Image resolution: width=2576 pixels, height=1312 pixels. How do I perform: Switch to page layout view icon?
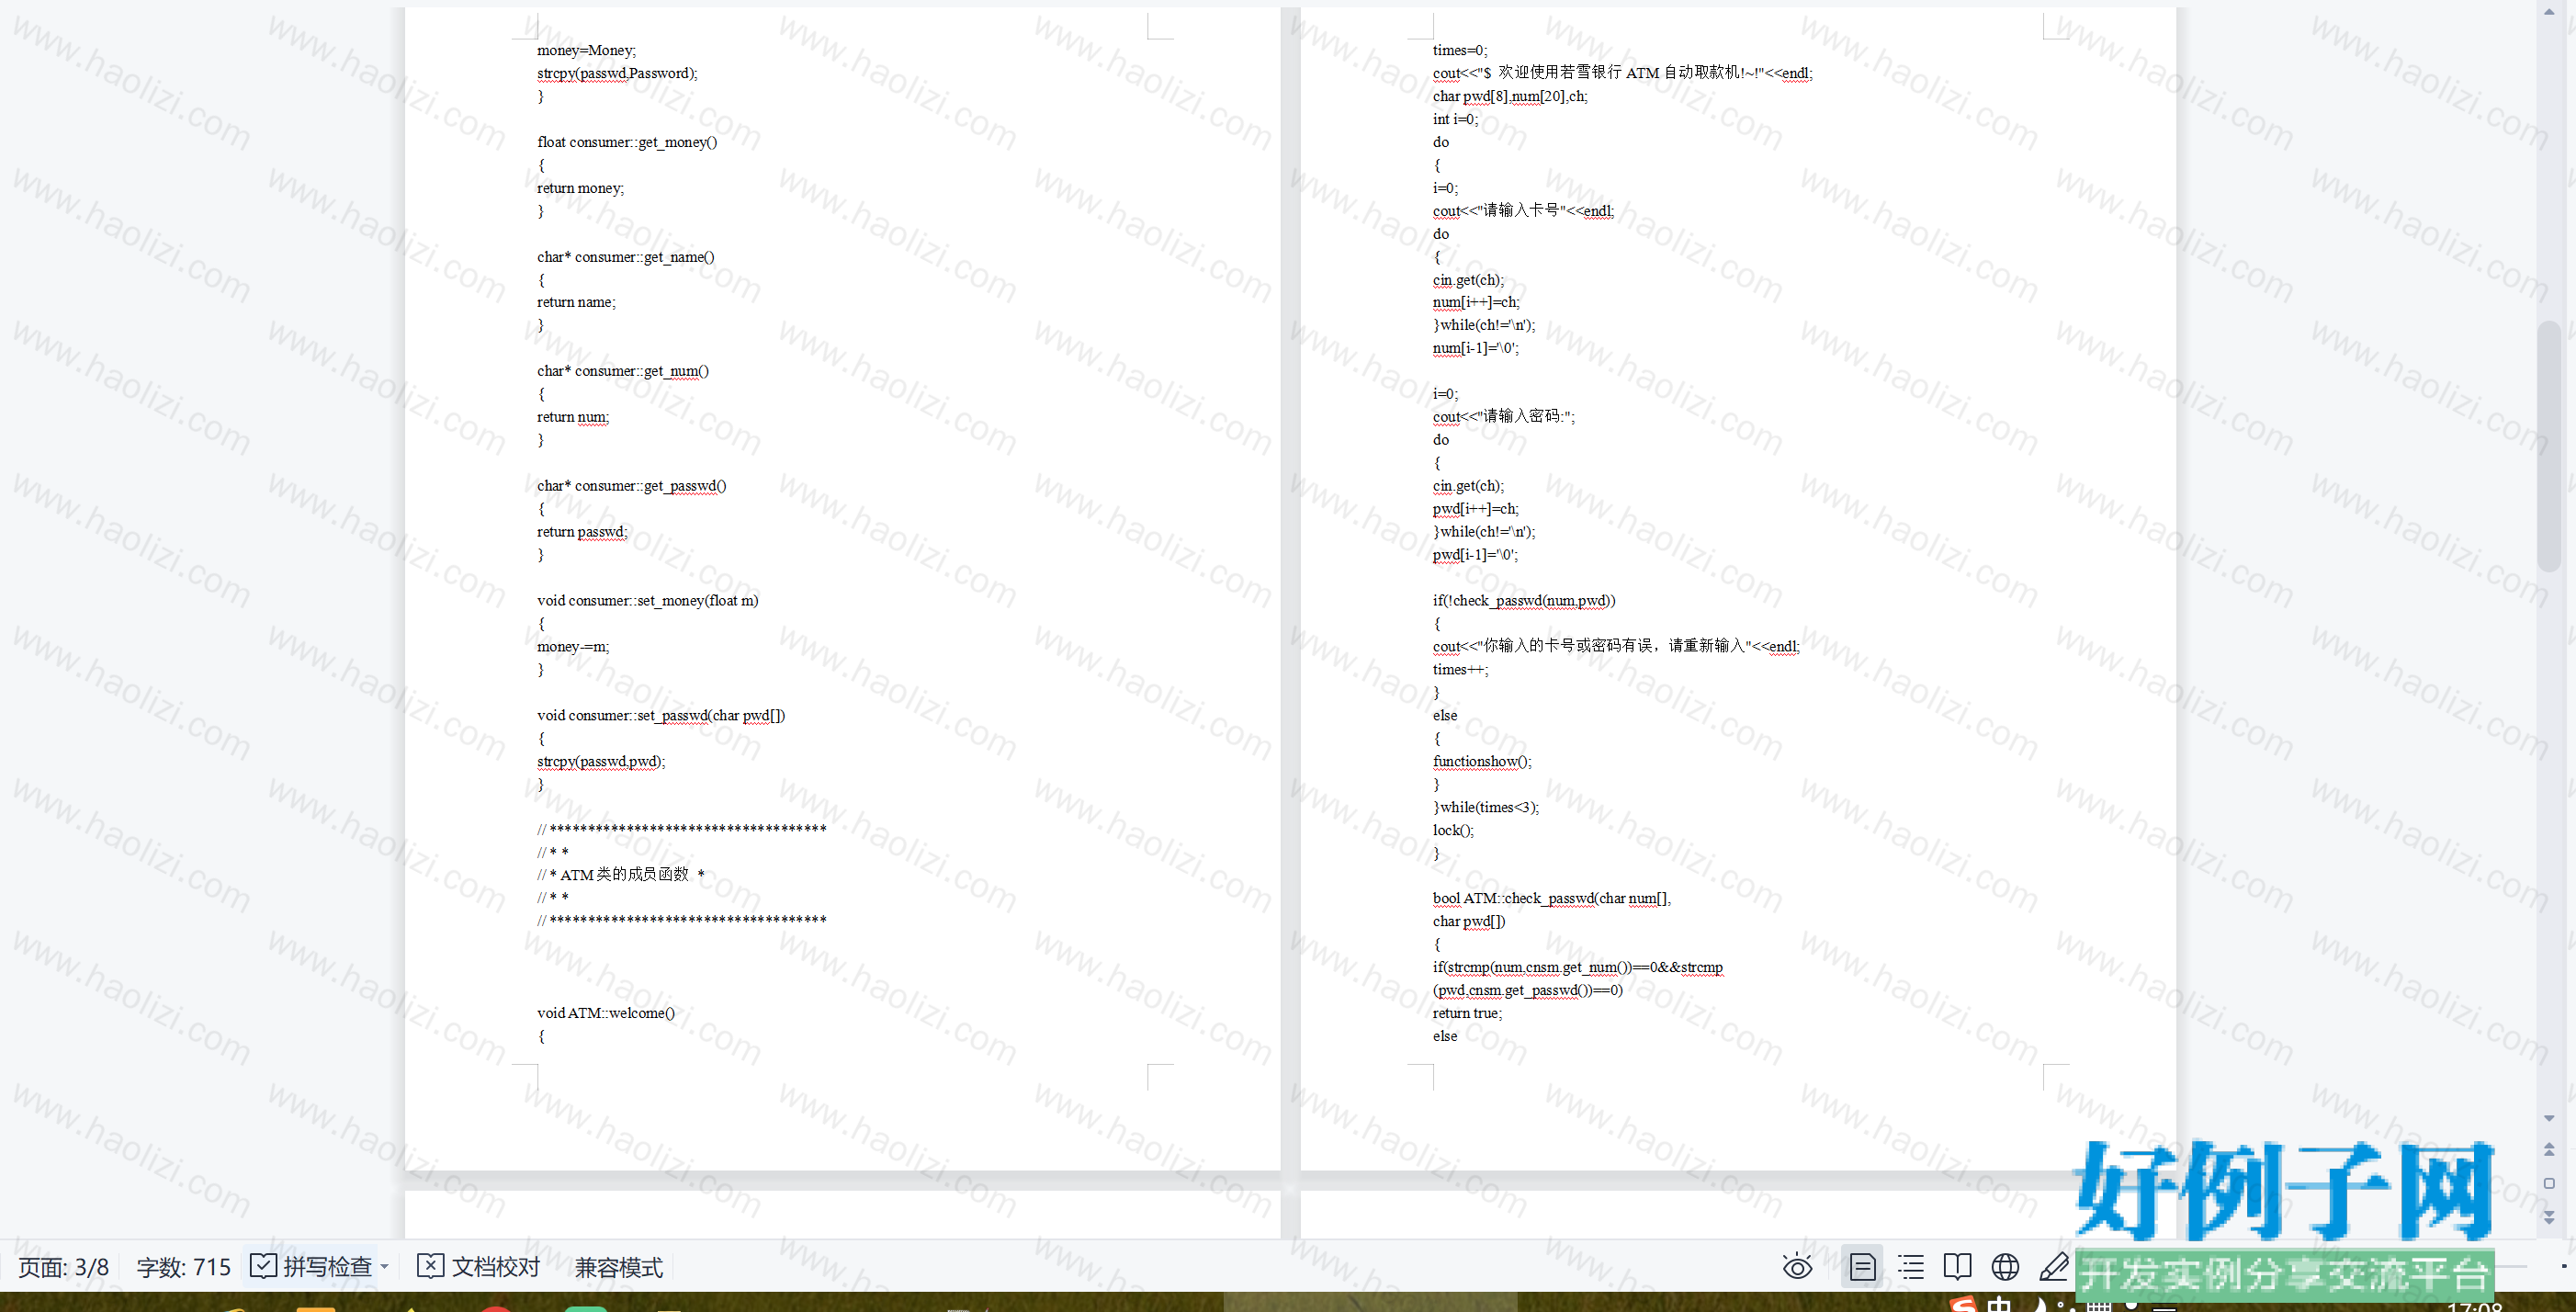(x=1862, y=1267)
